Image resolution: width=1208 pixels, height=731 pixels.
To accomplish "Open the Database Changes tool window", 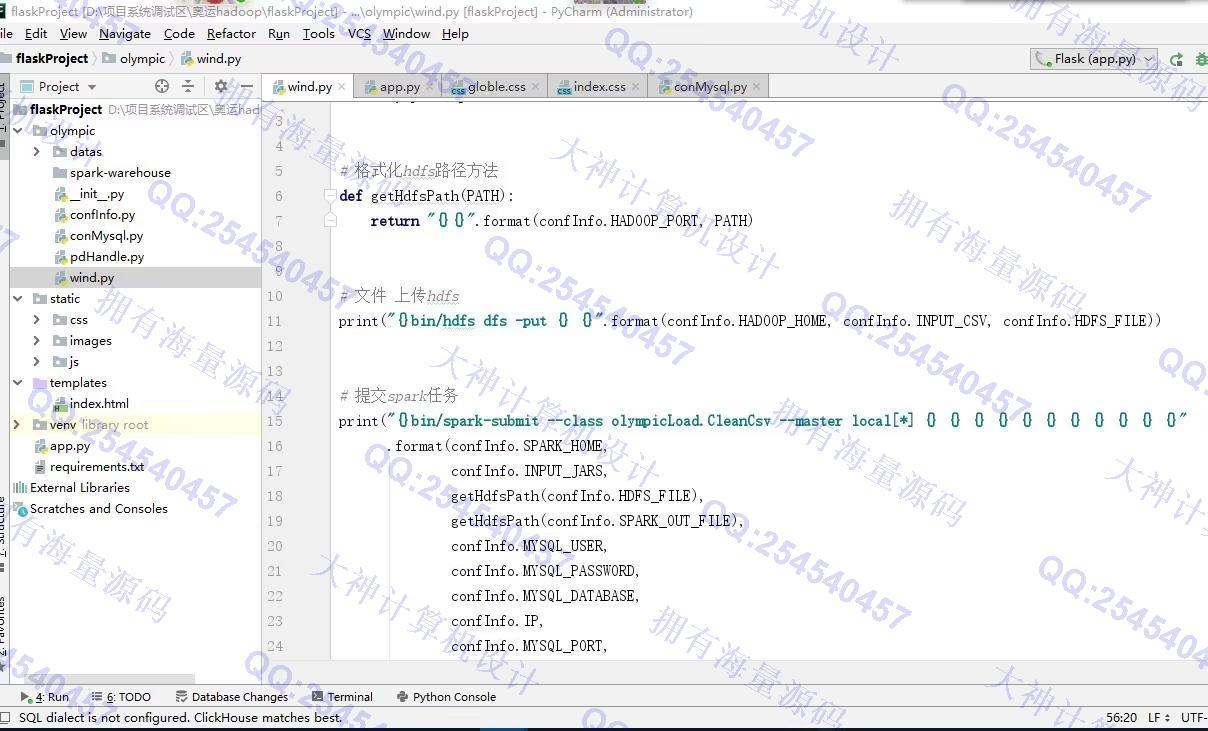I will point(232,697).
